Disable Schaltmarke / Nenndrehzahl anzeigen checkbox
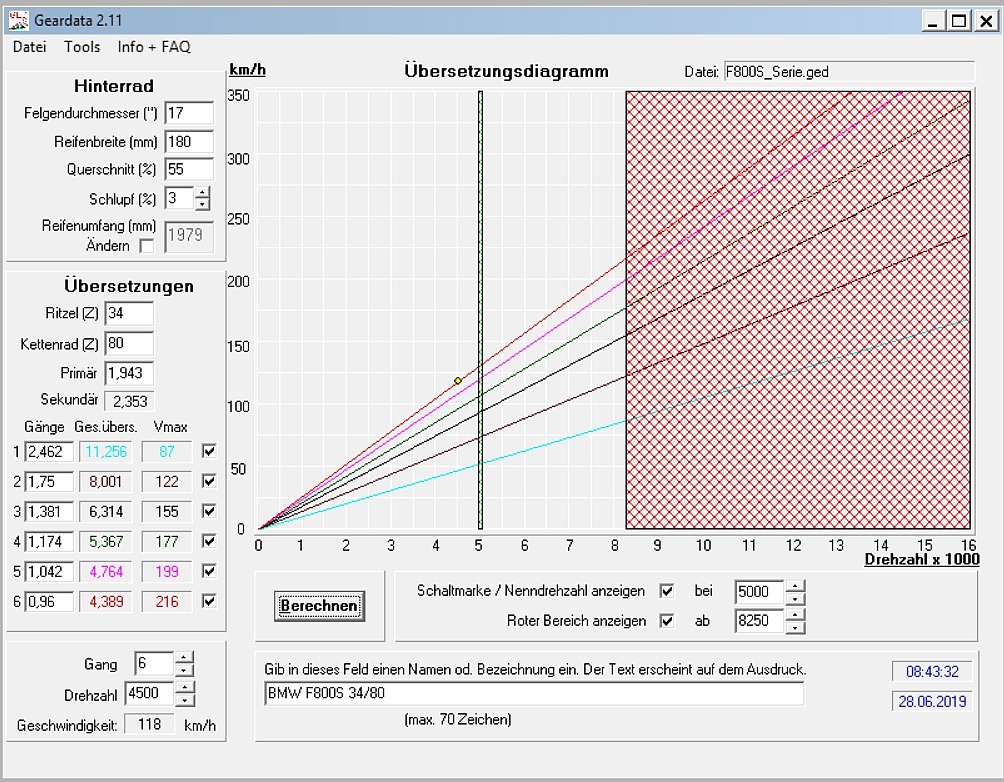Screen dimensions: 1004x782 pos(667,591)
